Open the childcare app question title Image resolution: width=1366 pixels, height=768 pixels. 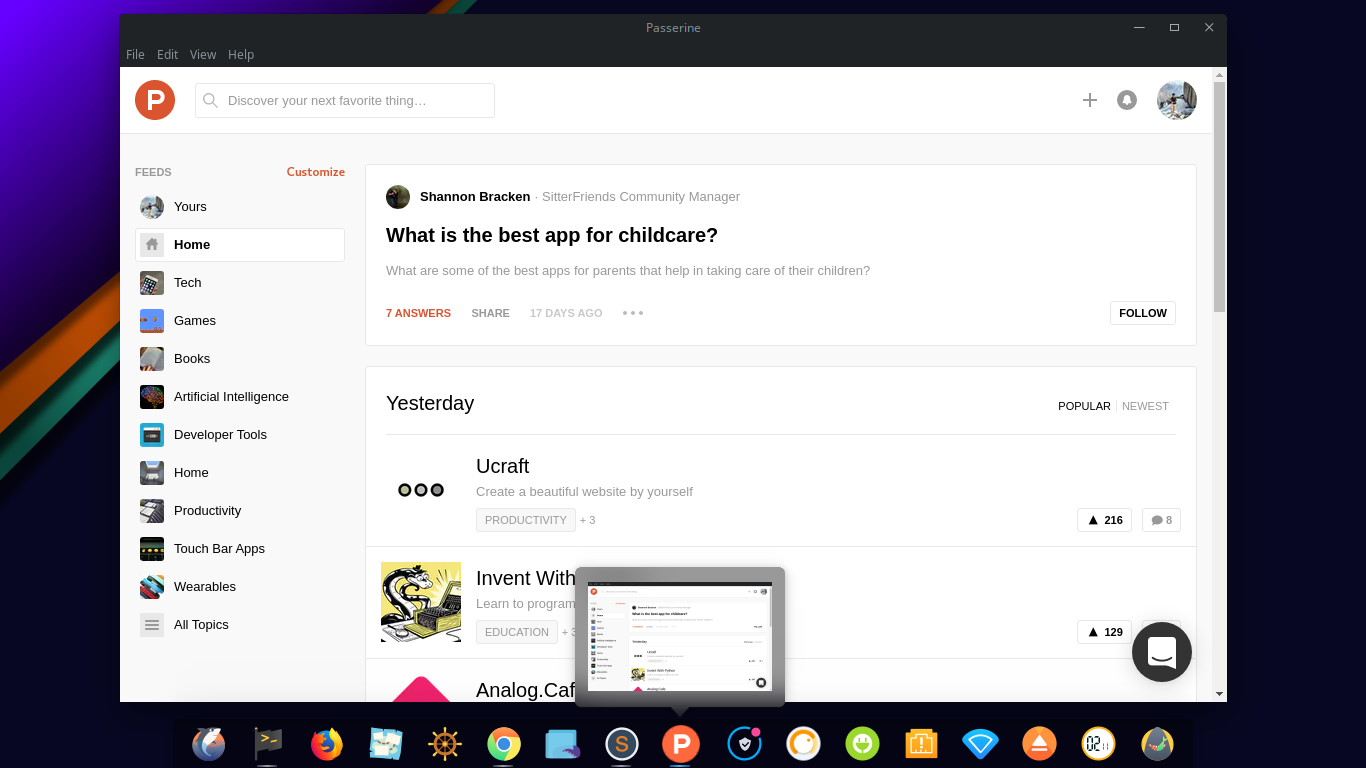click(552, 235)
